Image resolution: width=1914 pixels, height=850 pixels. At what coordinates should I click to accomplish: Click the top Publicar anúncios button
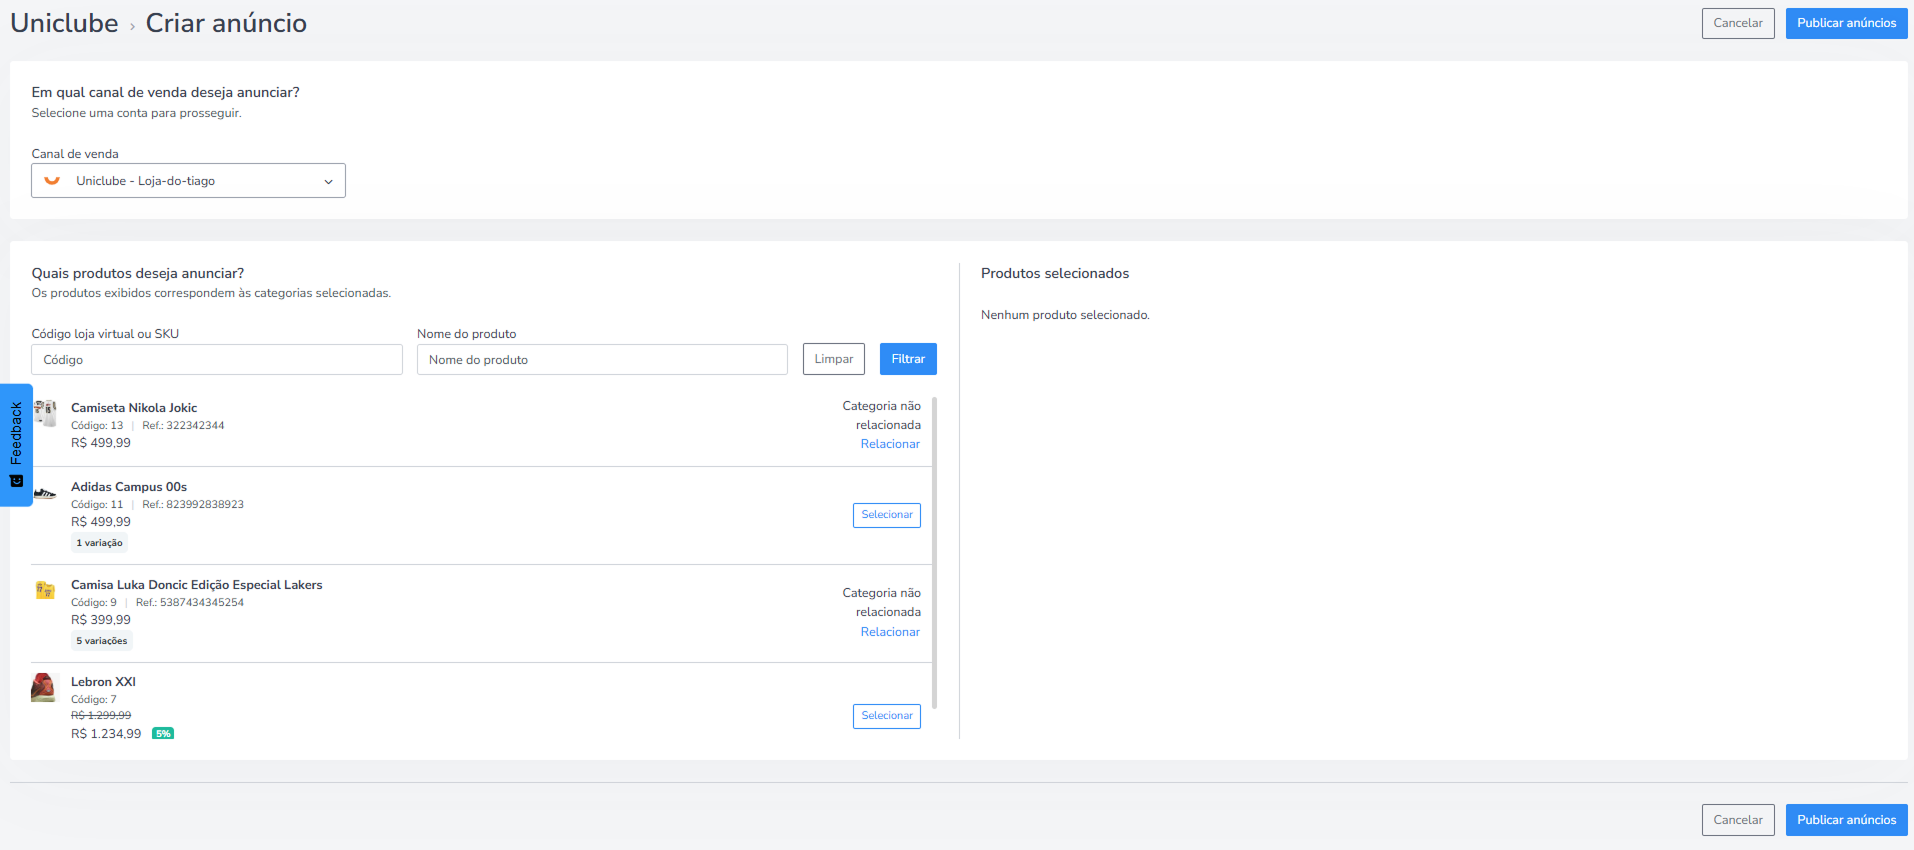click(1846, 23)
